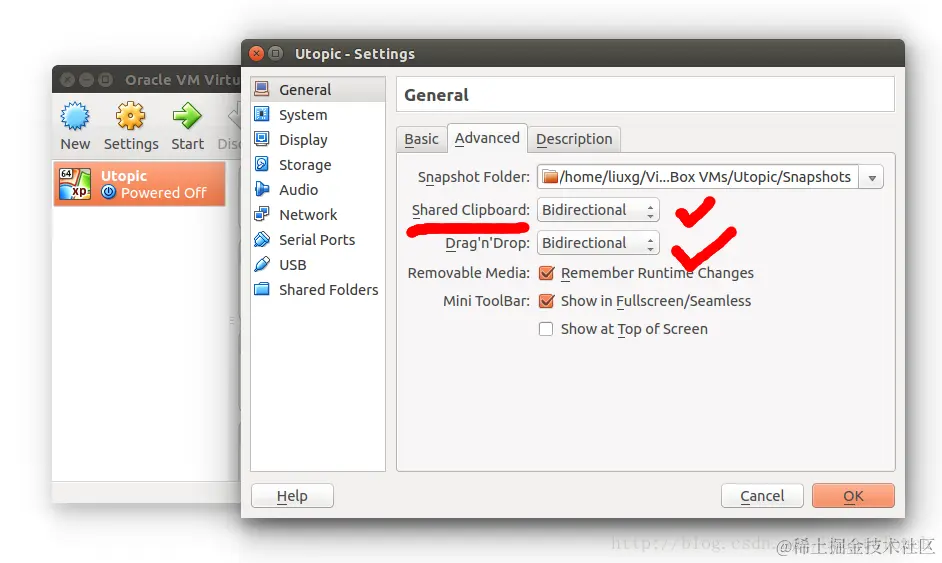942x563 pixels.
Task: Open the General settings category
Action: coord(318,90)
